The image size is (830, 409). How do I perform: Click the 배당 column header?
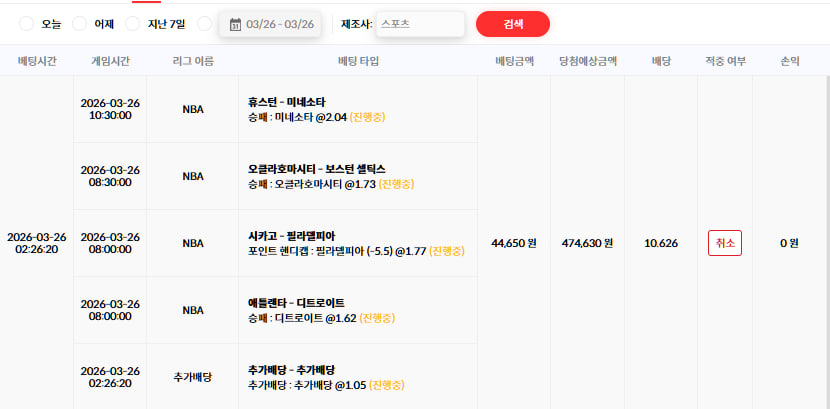pos(661,61)
